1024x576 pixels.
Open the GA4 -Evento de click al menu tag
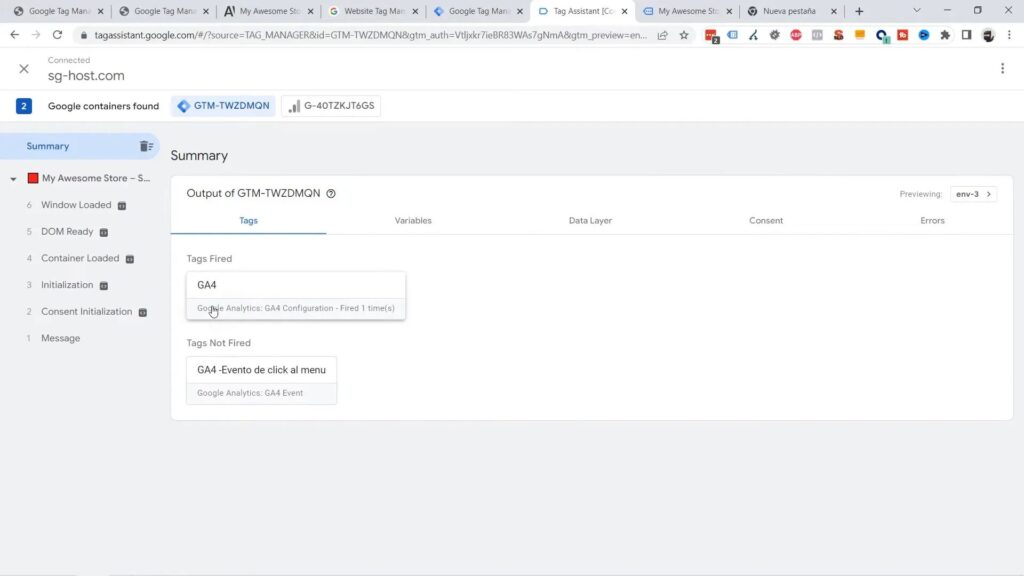pyautogui.click(x=261, y=381)
